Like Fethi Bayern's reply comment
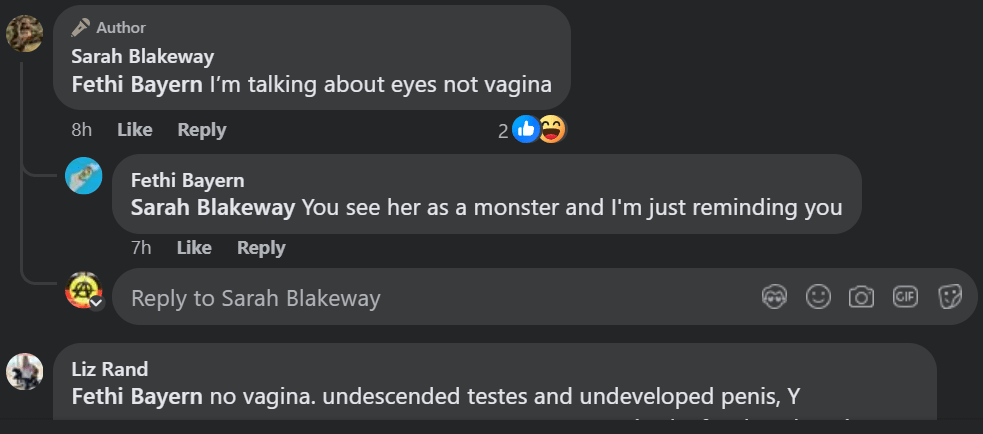 pyautogui.click(x=194, y=248)
